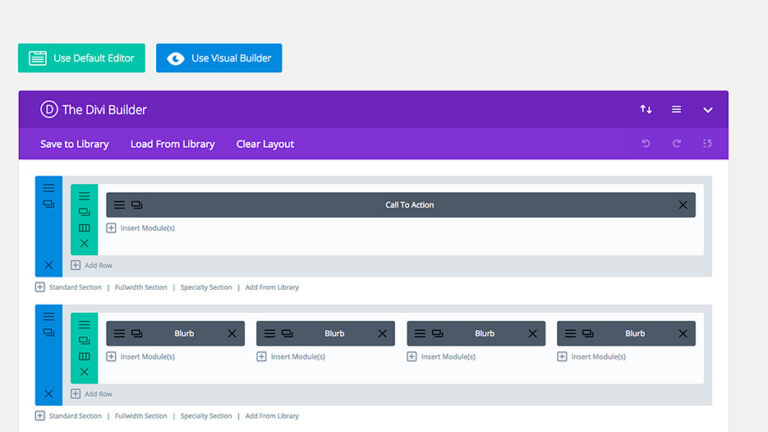Duplicate the row containing Call To Action
The image size is (768, 432).
point(84,212)
